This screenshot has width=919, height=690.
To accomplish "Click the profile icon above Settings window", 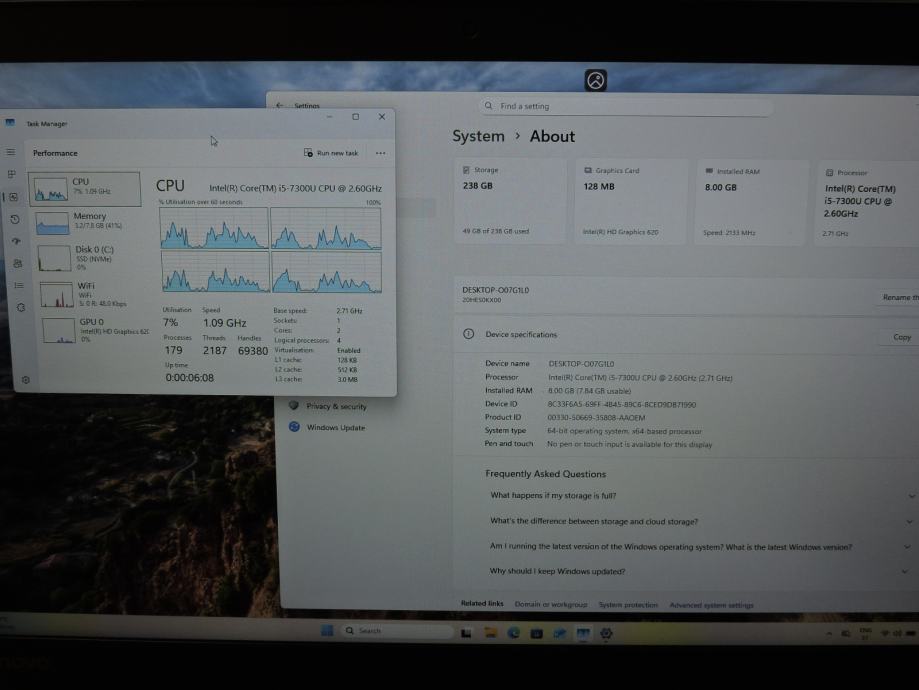I will 595,80.
